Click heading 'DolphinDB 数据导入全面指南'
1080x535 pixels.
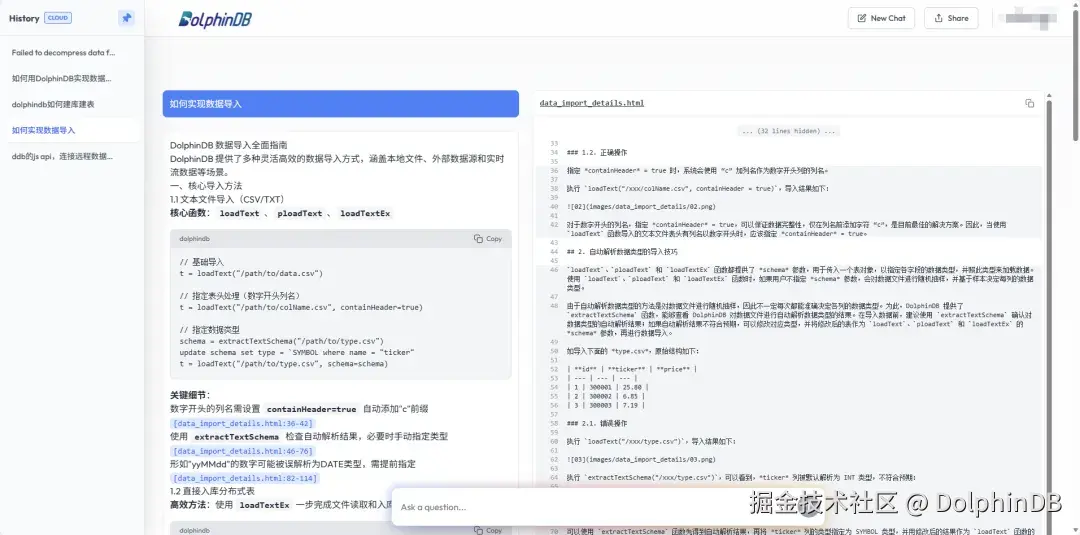[x=229, y=145]
